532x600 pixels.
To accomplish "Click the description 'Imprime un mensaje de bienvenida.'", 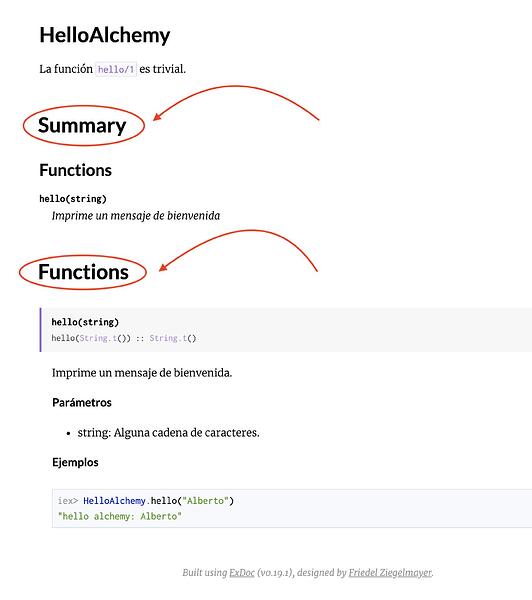I will pos(142,373).
